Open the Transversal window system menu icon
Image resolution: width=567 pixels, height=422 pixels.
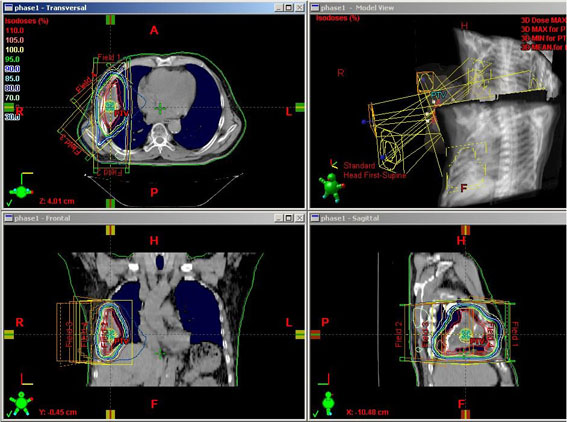[x=8, y=8]
